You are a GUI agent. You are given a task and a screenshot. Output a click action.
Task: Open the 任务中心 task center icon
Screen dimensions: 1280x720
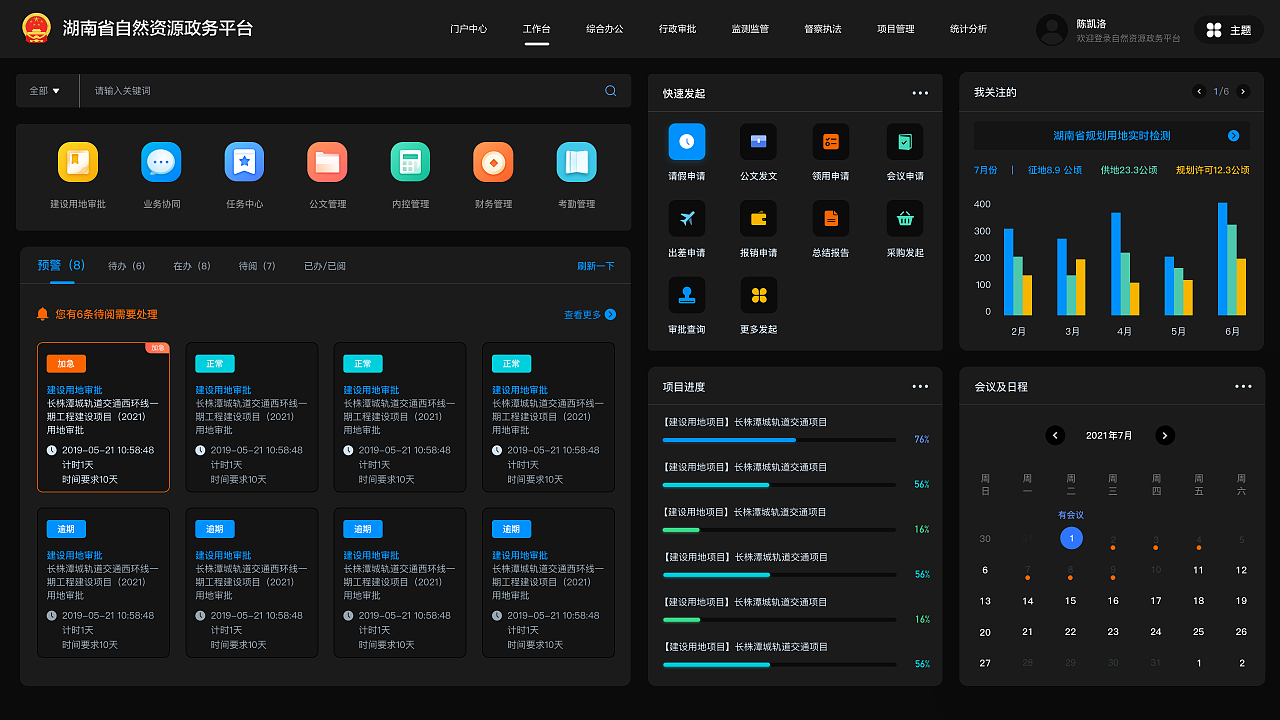coord(244,161)
